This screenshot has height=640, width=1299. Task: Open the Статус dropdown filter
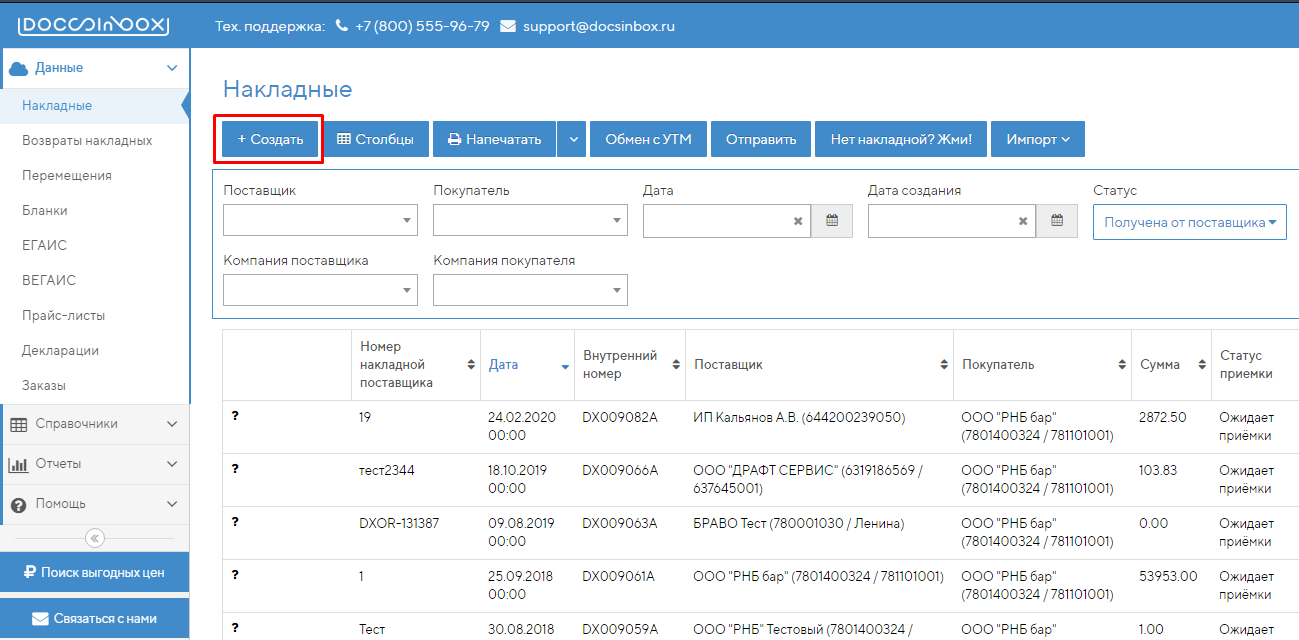pyautogui.click(x=1189, y=222)
